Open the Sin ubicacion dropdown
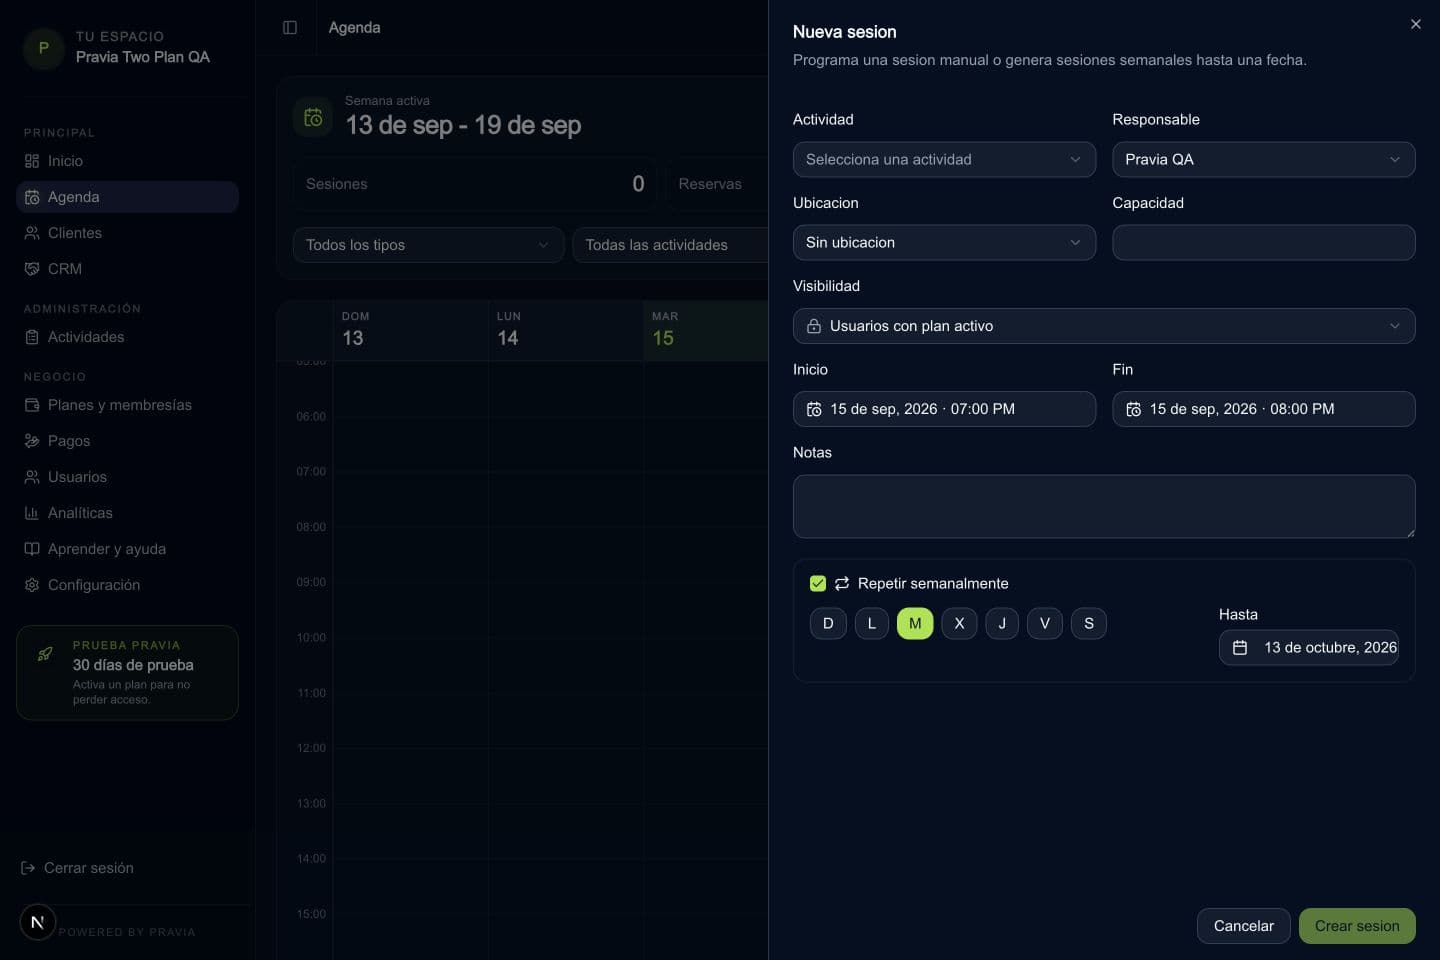 pos(944,242)
